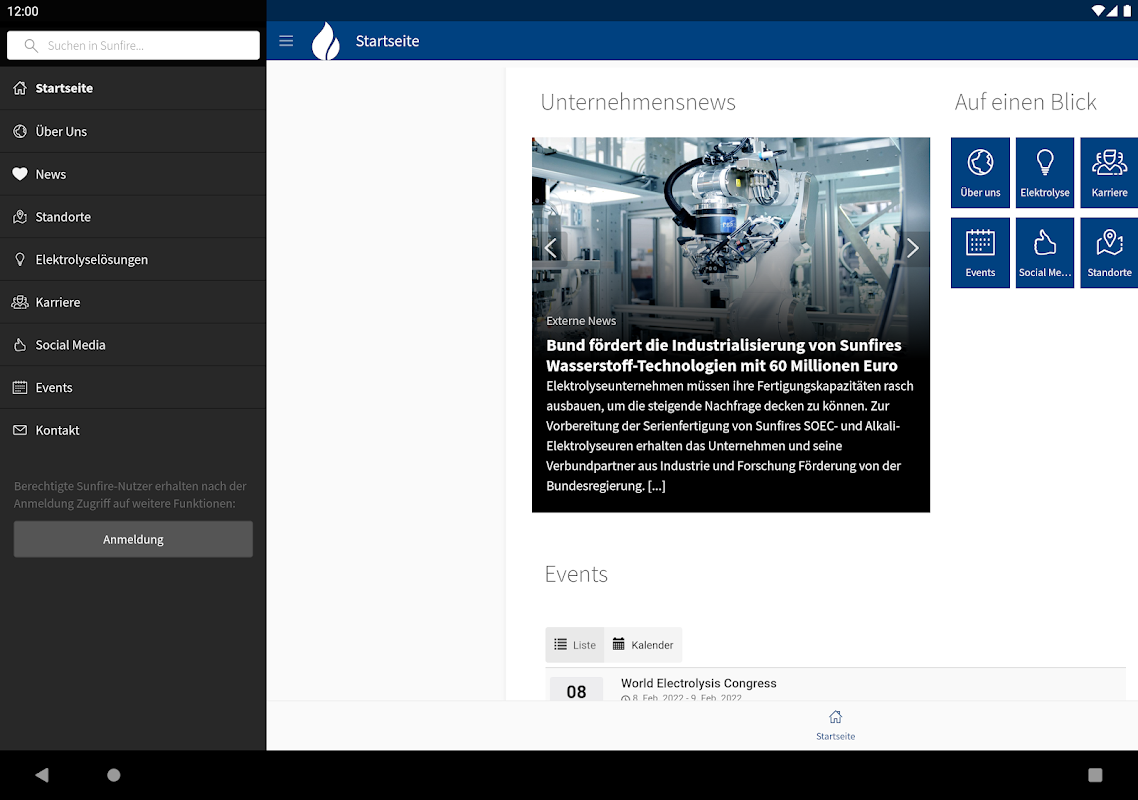Open the 'Bund fördert die Industrialisierung' headline
Viewport: 1138px width, 800px height.
point(724,355)
